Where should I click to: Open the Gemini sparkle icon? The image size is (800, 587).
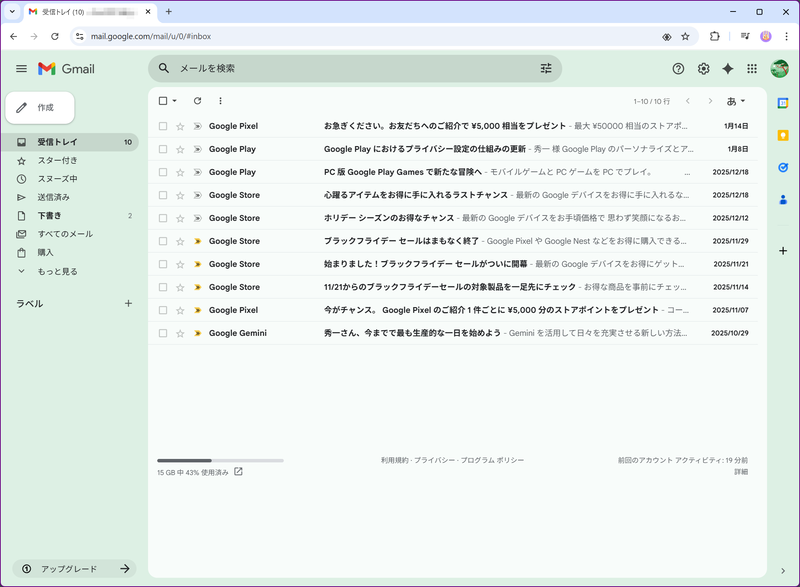click(729, 69)
